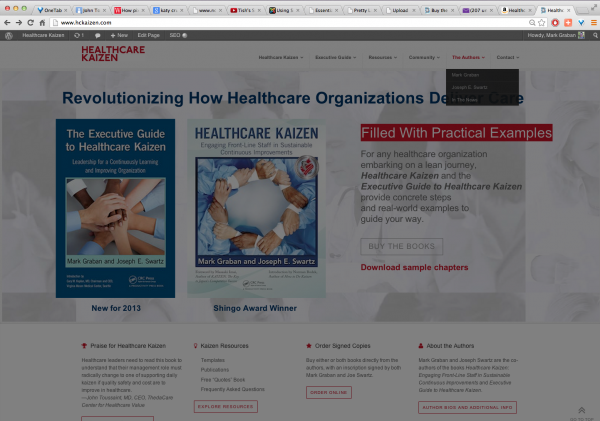Click the zoom magnifier in address bar
600x421 pixels.
pos(532,23)
